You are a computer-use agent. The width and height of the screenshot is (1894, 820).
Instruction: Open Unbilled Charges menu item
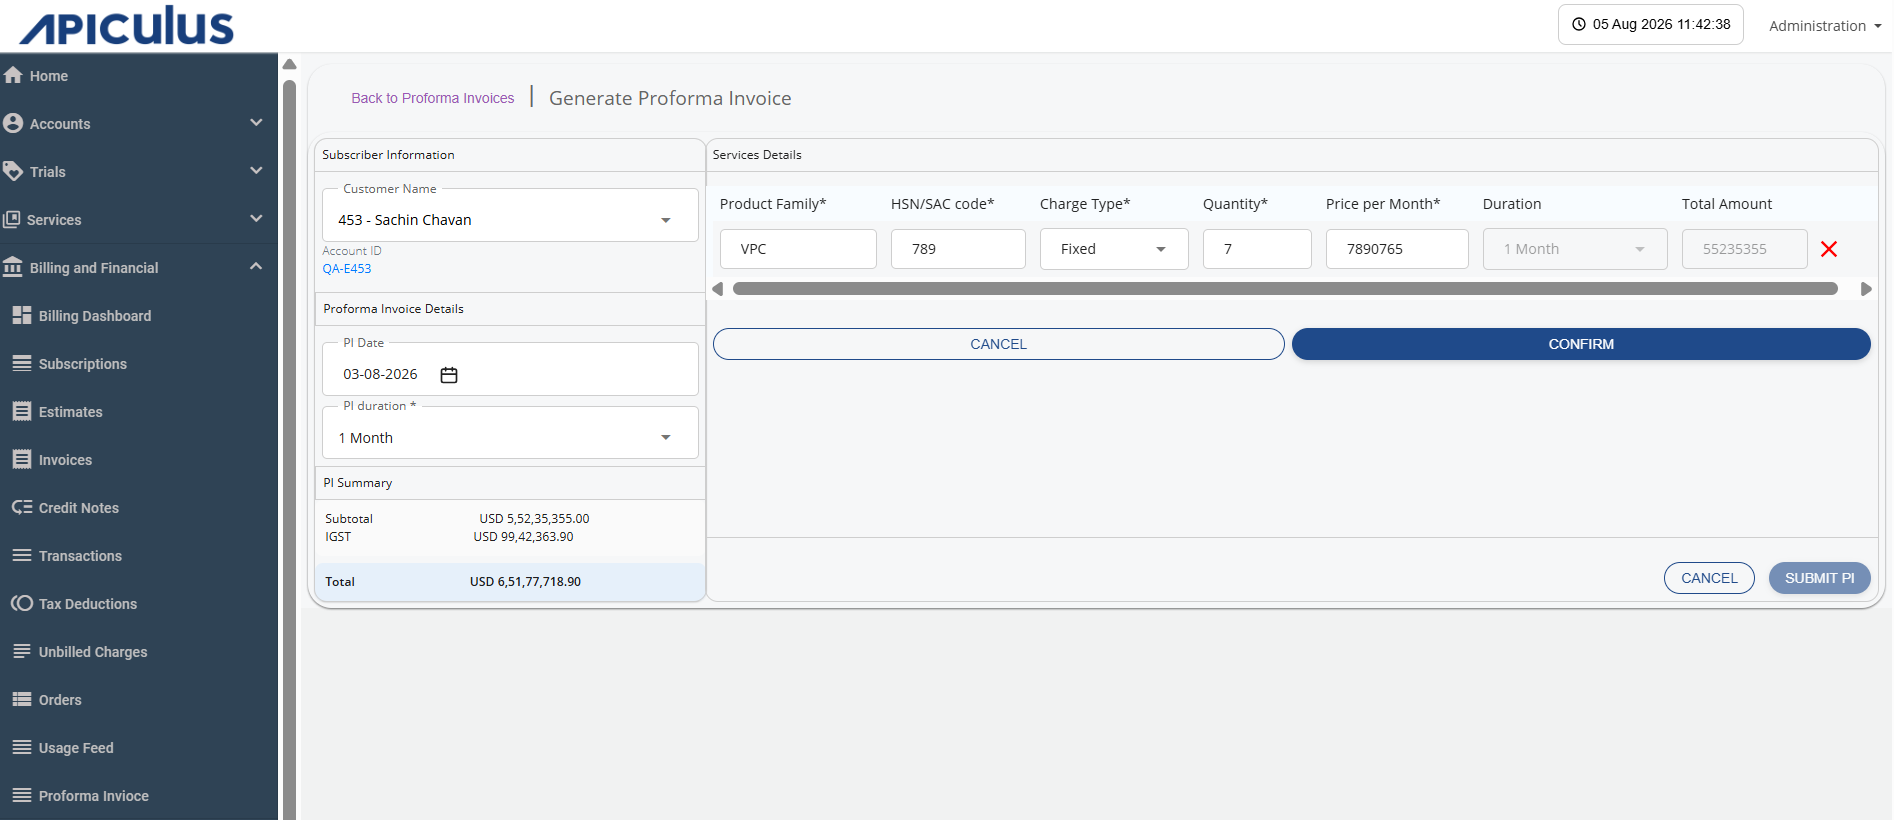tap(93, 652)
